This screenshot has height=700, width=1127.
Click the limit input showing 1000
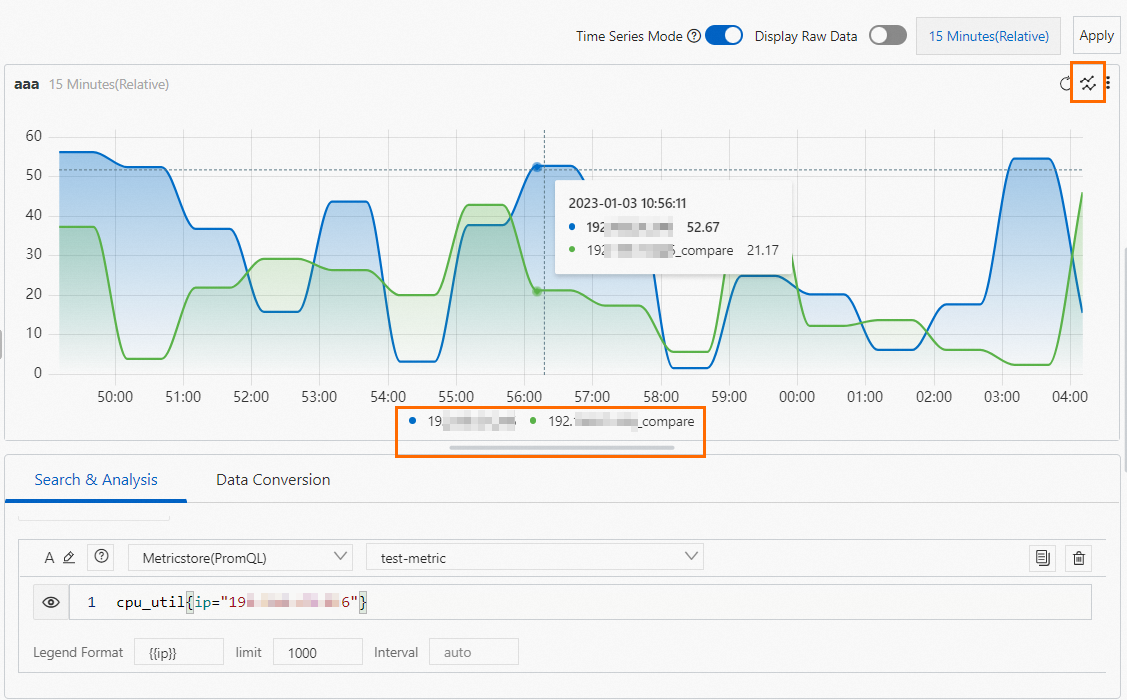317,651
